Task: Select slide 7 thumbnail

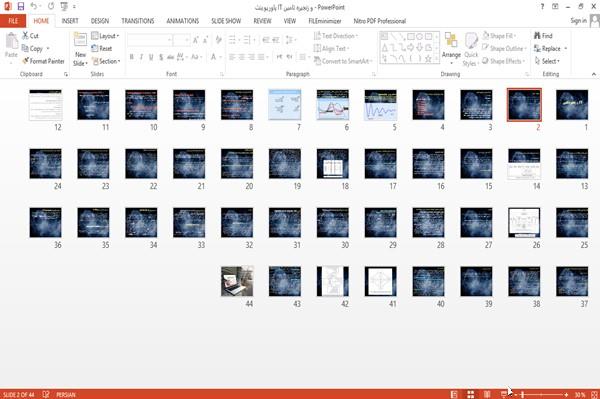Action: point(285,105)
